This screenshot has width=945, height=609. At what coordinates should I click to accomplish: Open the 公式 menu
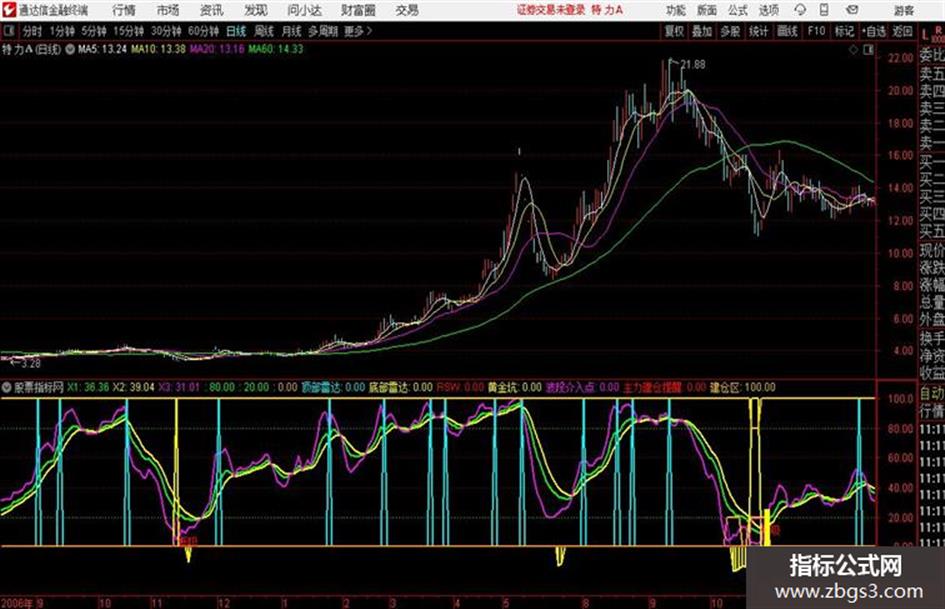738,10
